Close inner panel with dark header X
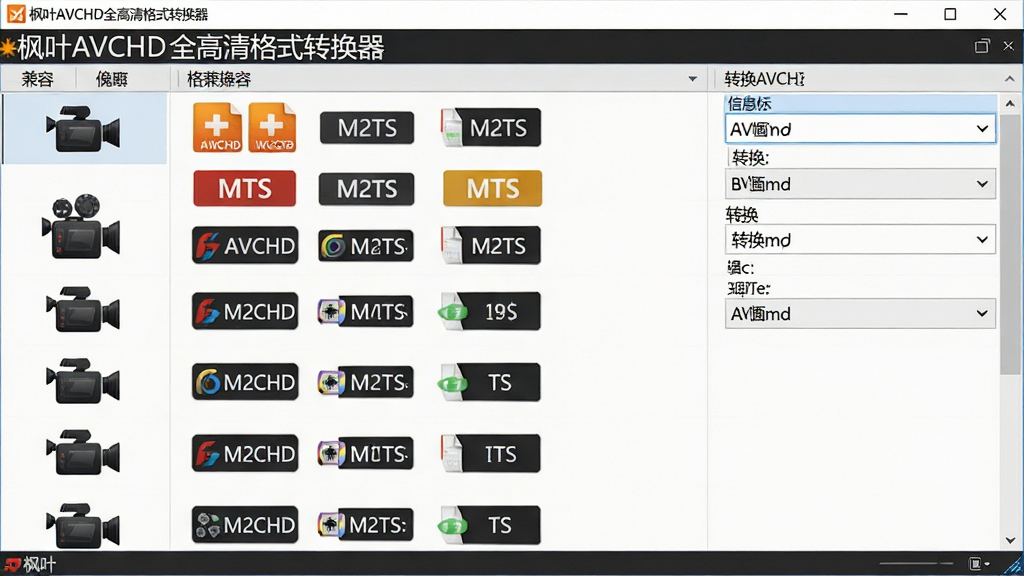Image resolution: width=1024 pixels, height=576 pixels. [1008, 46]
